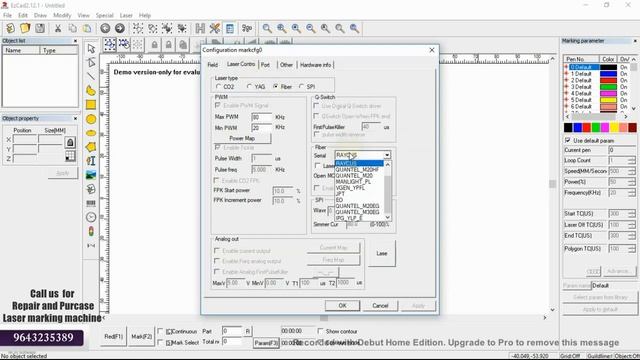Viewport: 640px width, 360px height.
Task: Click the last magnifier zoom icon
Action: click(x=354, y=28)
